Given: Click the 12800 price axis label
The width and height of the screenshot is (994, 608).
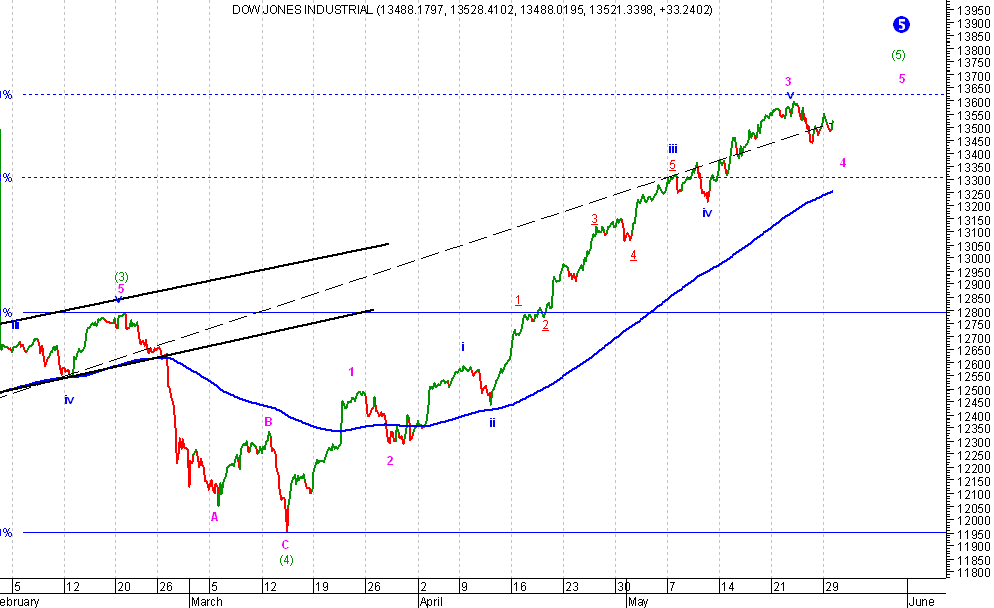Looking at the screenshot, I should pyautogui.click(x=974, y=313).
